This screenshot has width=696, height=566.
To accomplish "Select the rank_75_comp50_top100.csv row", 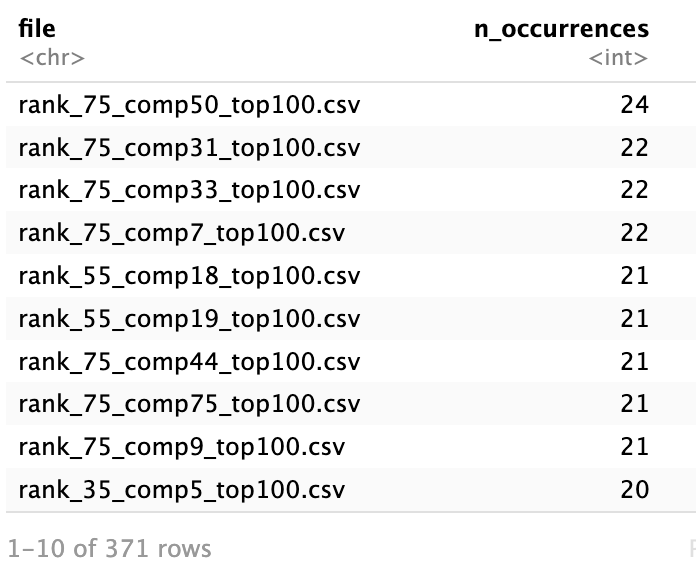I will (189, 105).
